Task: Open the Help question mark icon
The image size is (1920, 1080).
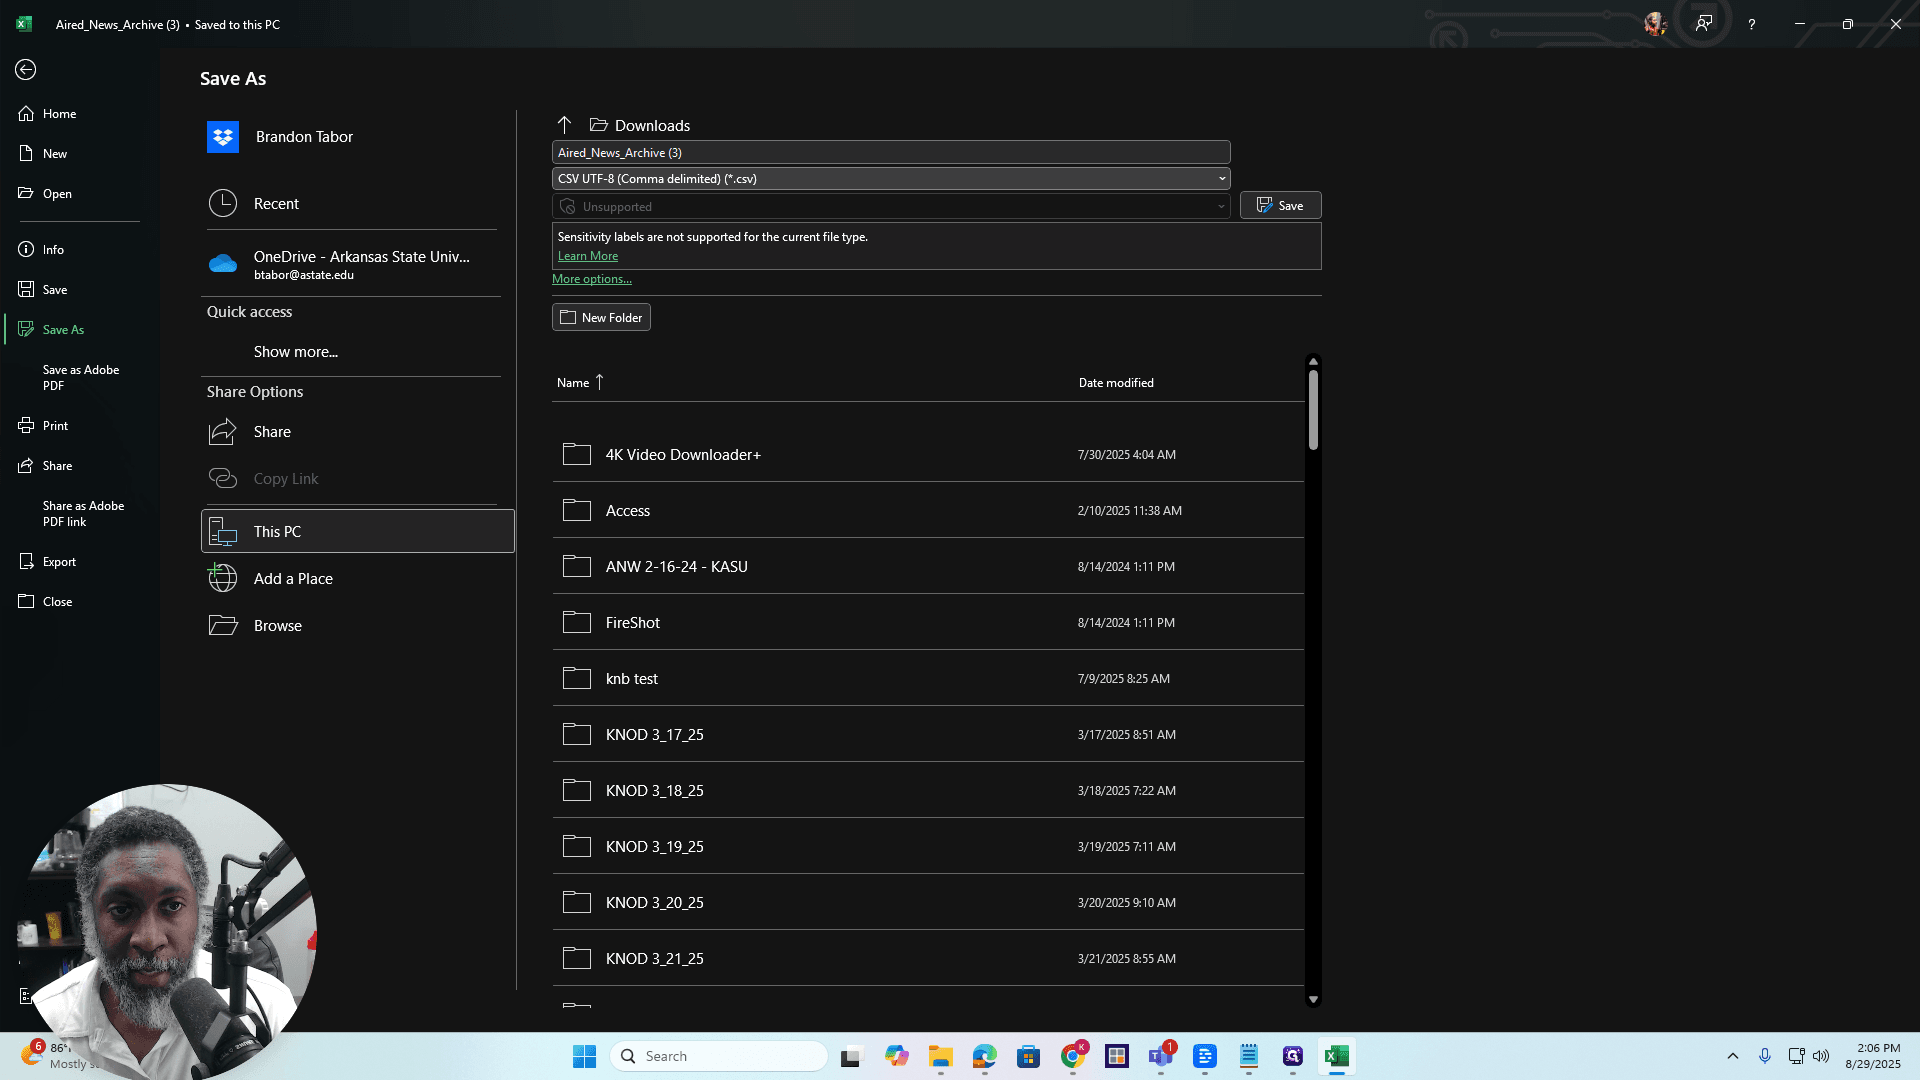Action: [x=1751, y=24]
